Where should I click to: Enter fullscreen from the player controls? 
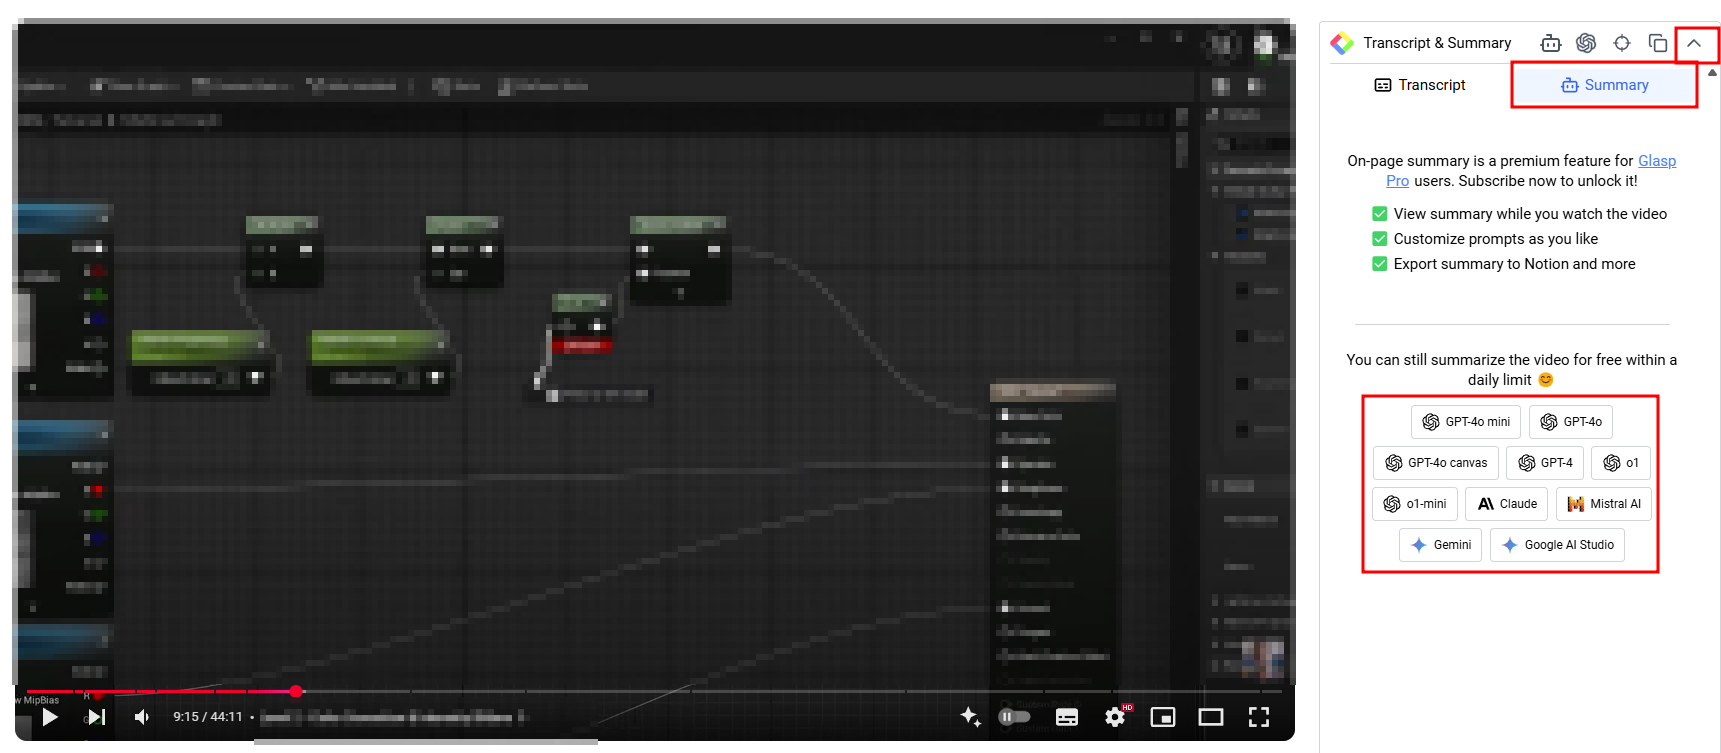pos(1259,717)
